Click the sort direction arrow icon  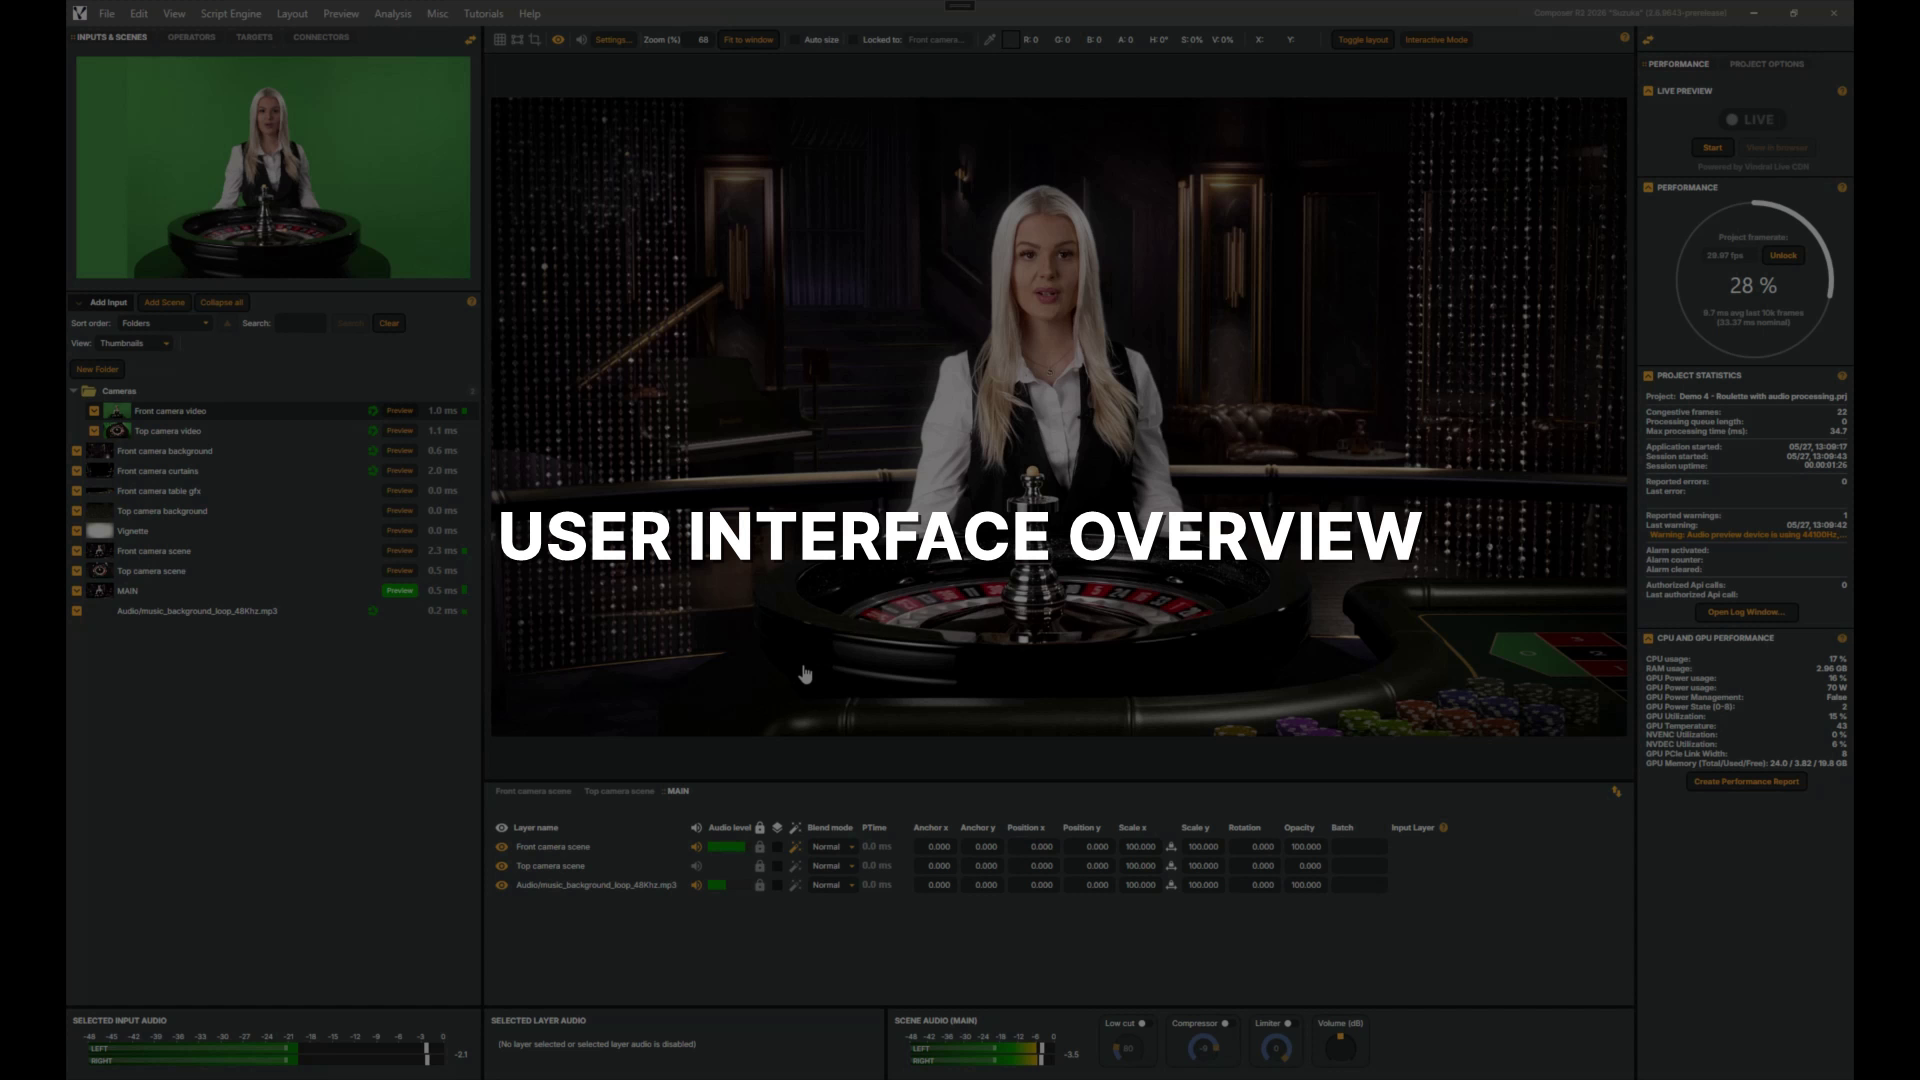click(x=227, y=323)
